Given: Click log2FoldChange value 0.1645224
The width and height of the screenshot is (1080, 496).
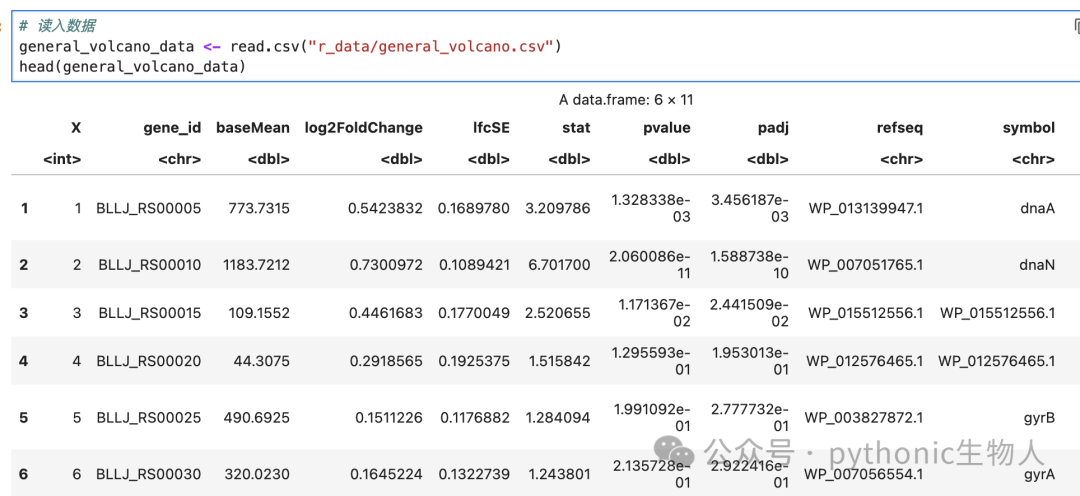Looking at the screenshot, I should [x=386, y=474].
